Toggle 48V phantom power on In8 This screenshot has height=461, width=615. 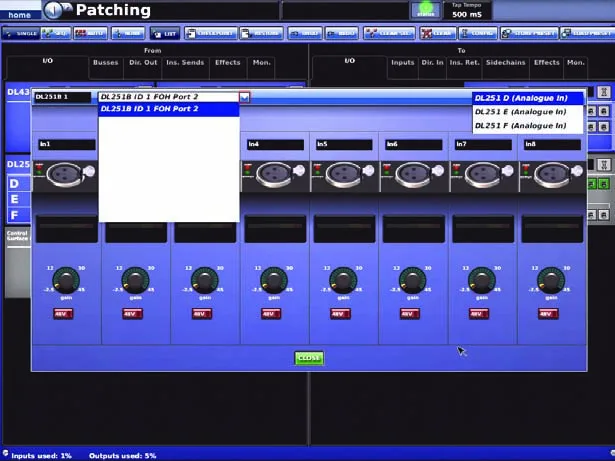click(548, 314)
